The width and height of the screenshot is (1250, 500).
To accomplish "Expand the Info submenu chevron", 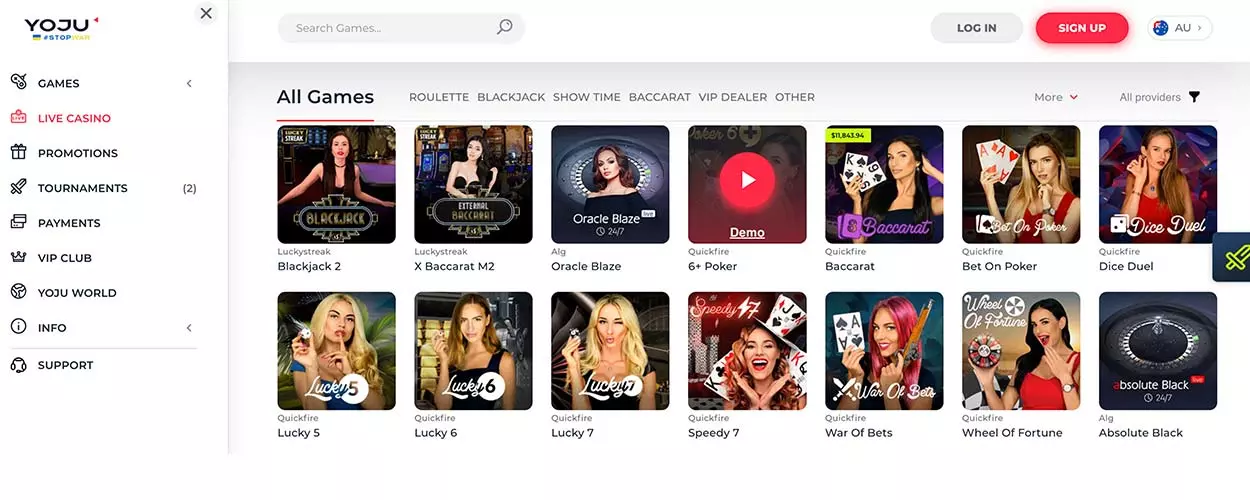I will coord(189,328).
